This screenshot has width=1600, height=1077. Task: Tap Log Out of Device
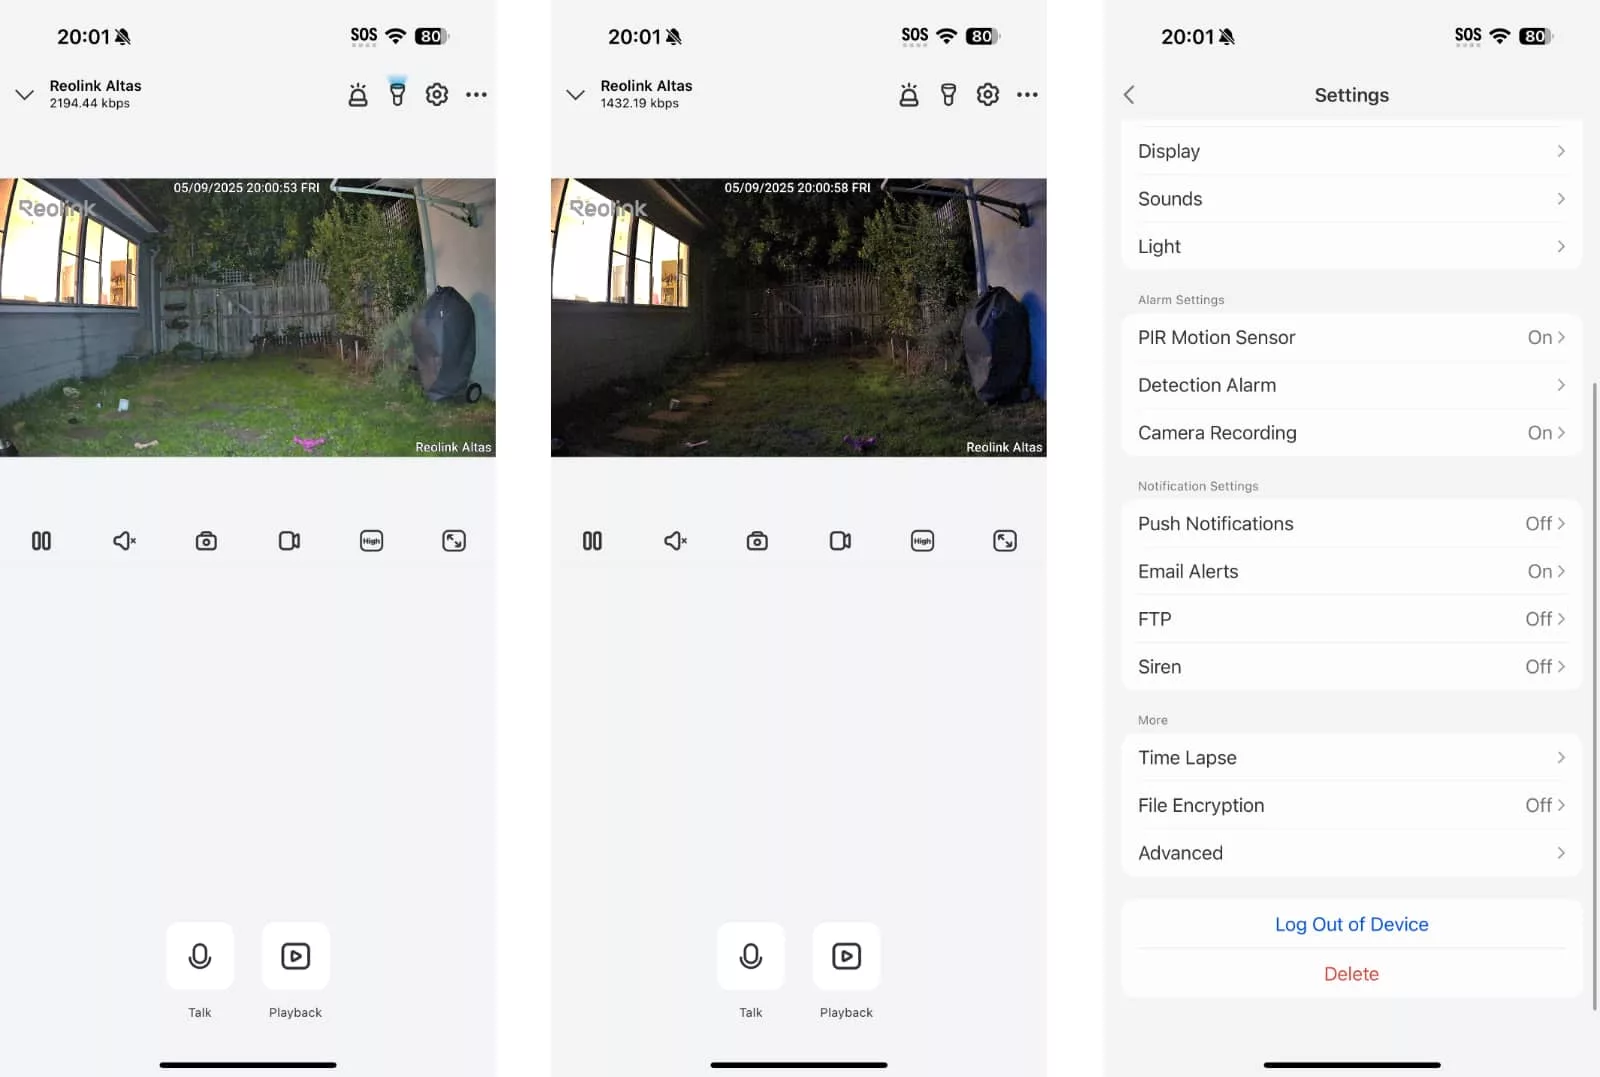(1351, 924)
